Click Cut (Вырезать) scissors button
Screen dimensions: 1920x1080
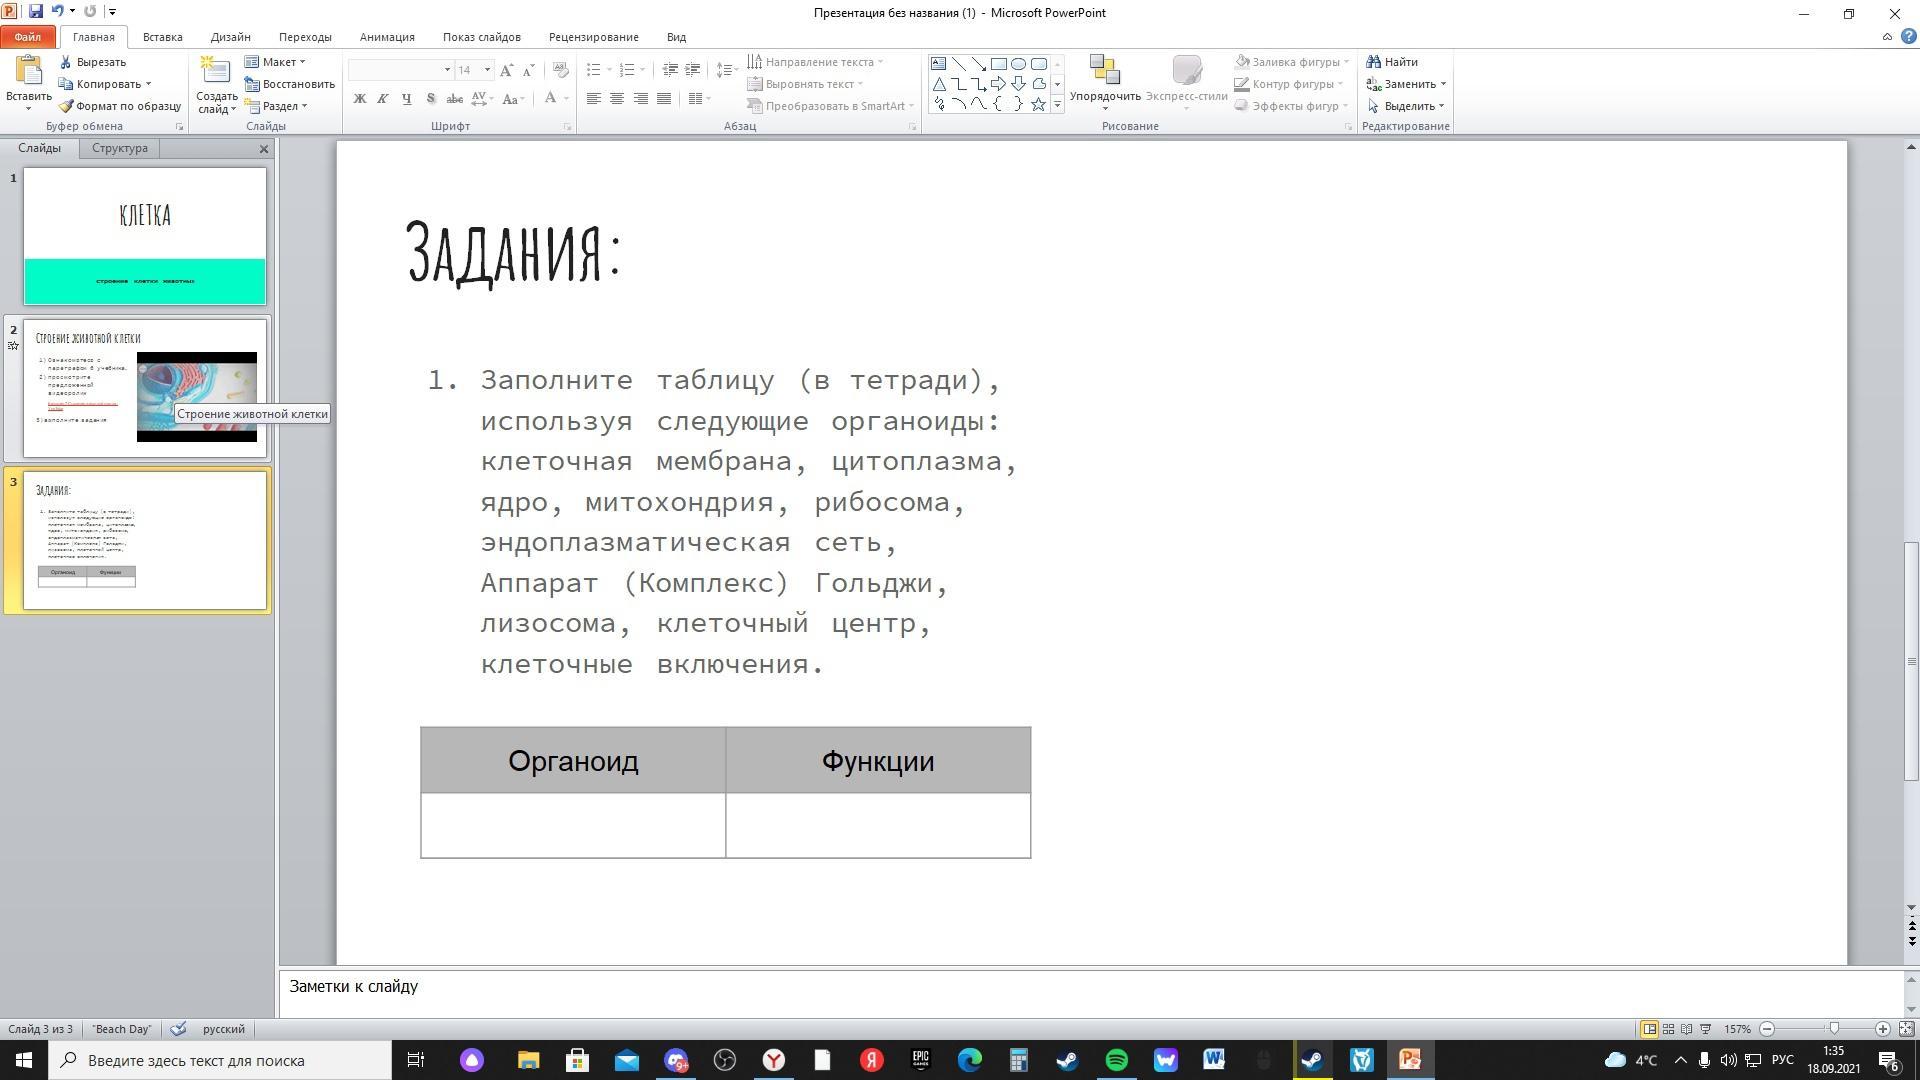(x=92, y=62)
